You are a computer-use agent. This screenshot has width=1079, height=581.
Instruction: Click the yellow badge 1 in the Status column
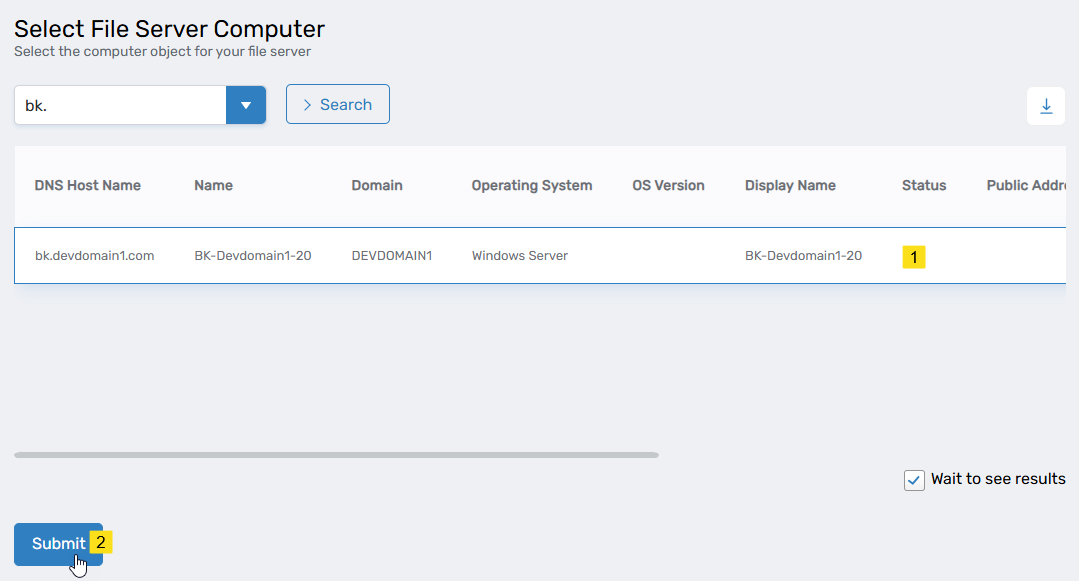click(x=913, y=257)
